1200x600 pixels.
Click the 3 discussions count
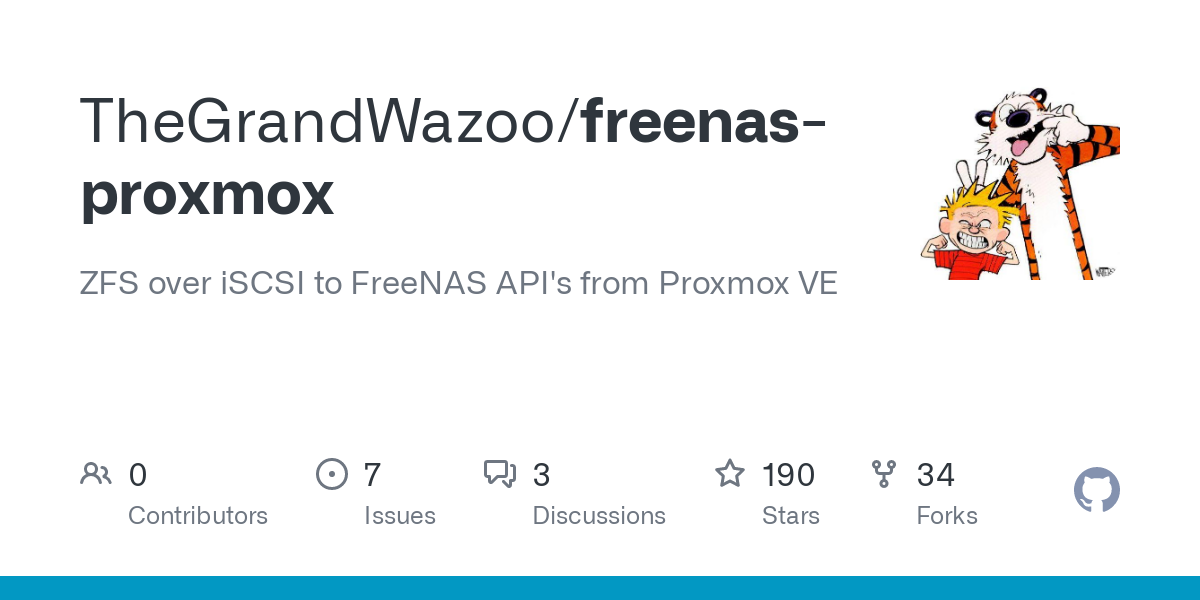541,475
